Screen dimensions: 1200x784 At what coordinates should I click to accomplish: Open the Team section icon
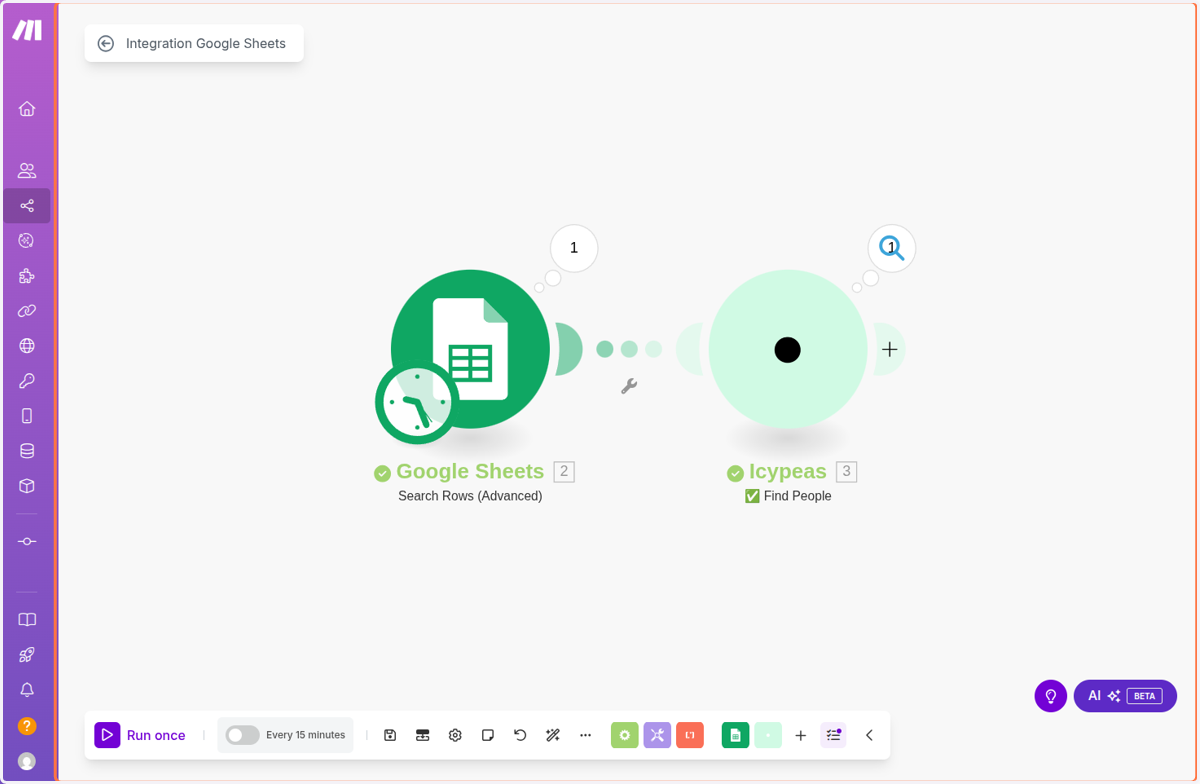[x=27, y=170]
